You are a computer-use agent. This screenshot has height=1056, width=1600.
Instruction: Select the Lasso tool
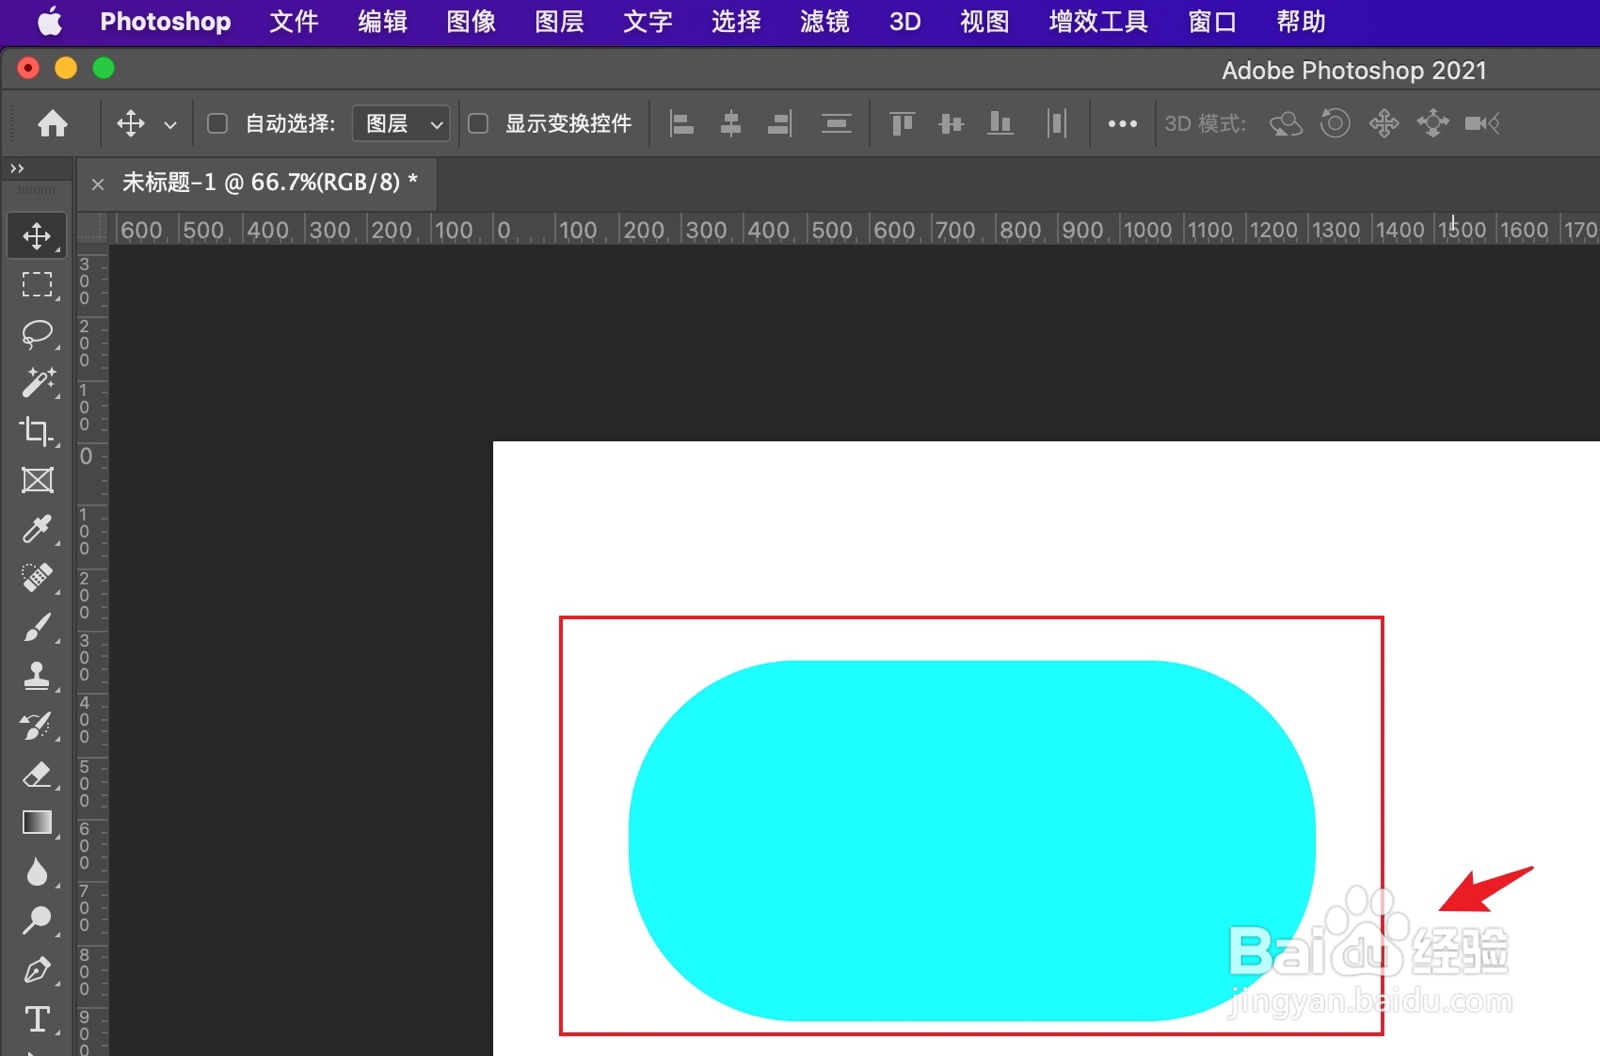[37, 333]
